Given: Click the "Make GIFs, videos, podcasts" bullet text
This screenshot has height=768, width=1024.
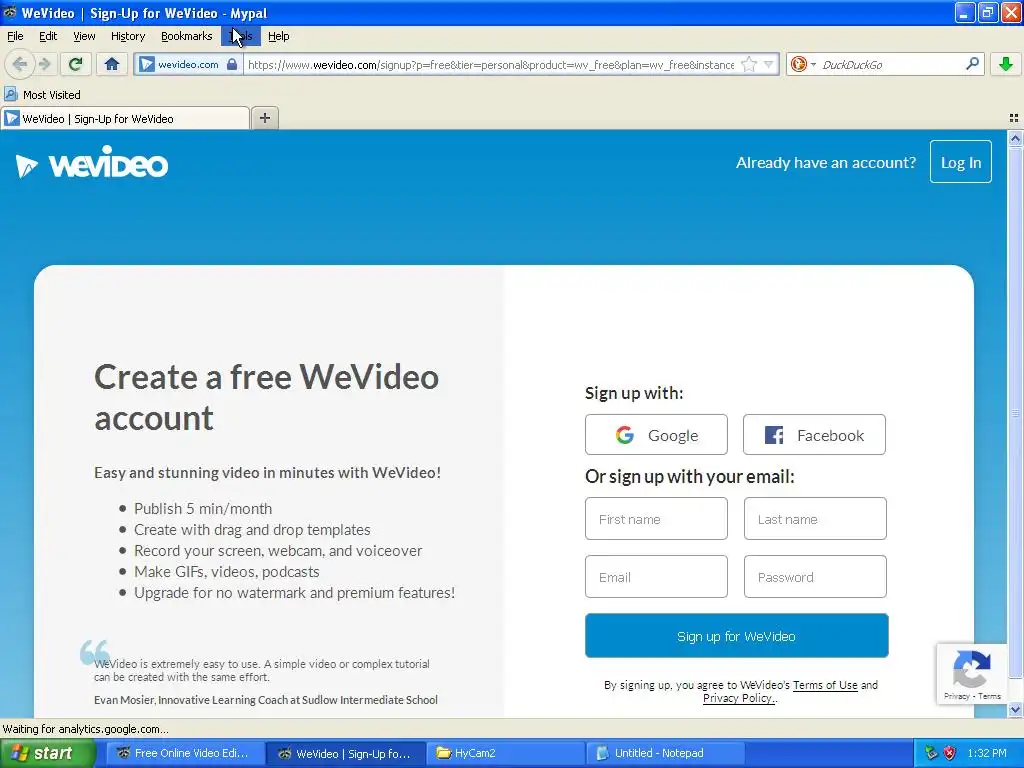Looking at the screenshot, I should pos(227,571).
